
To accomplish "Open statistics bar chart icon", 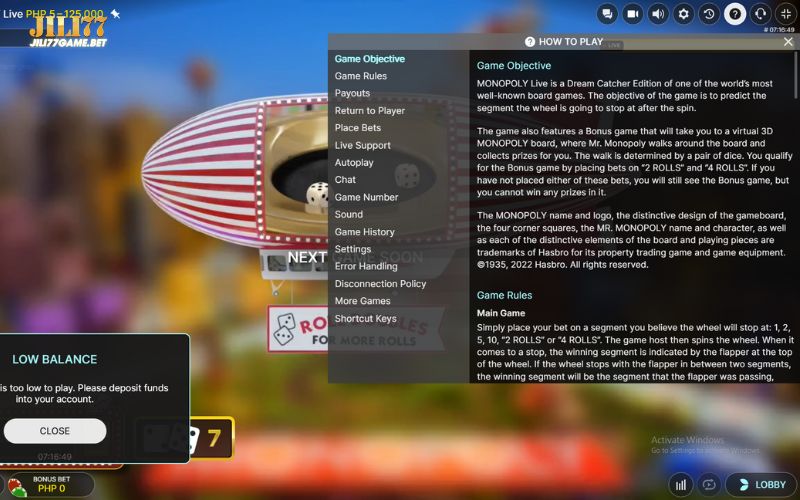I will click(681, 484).
